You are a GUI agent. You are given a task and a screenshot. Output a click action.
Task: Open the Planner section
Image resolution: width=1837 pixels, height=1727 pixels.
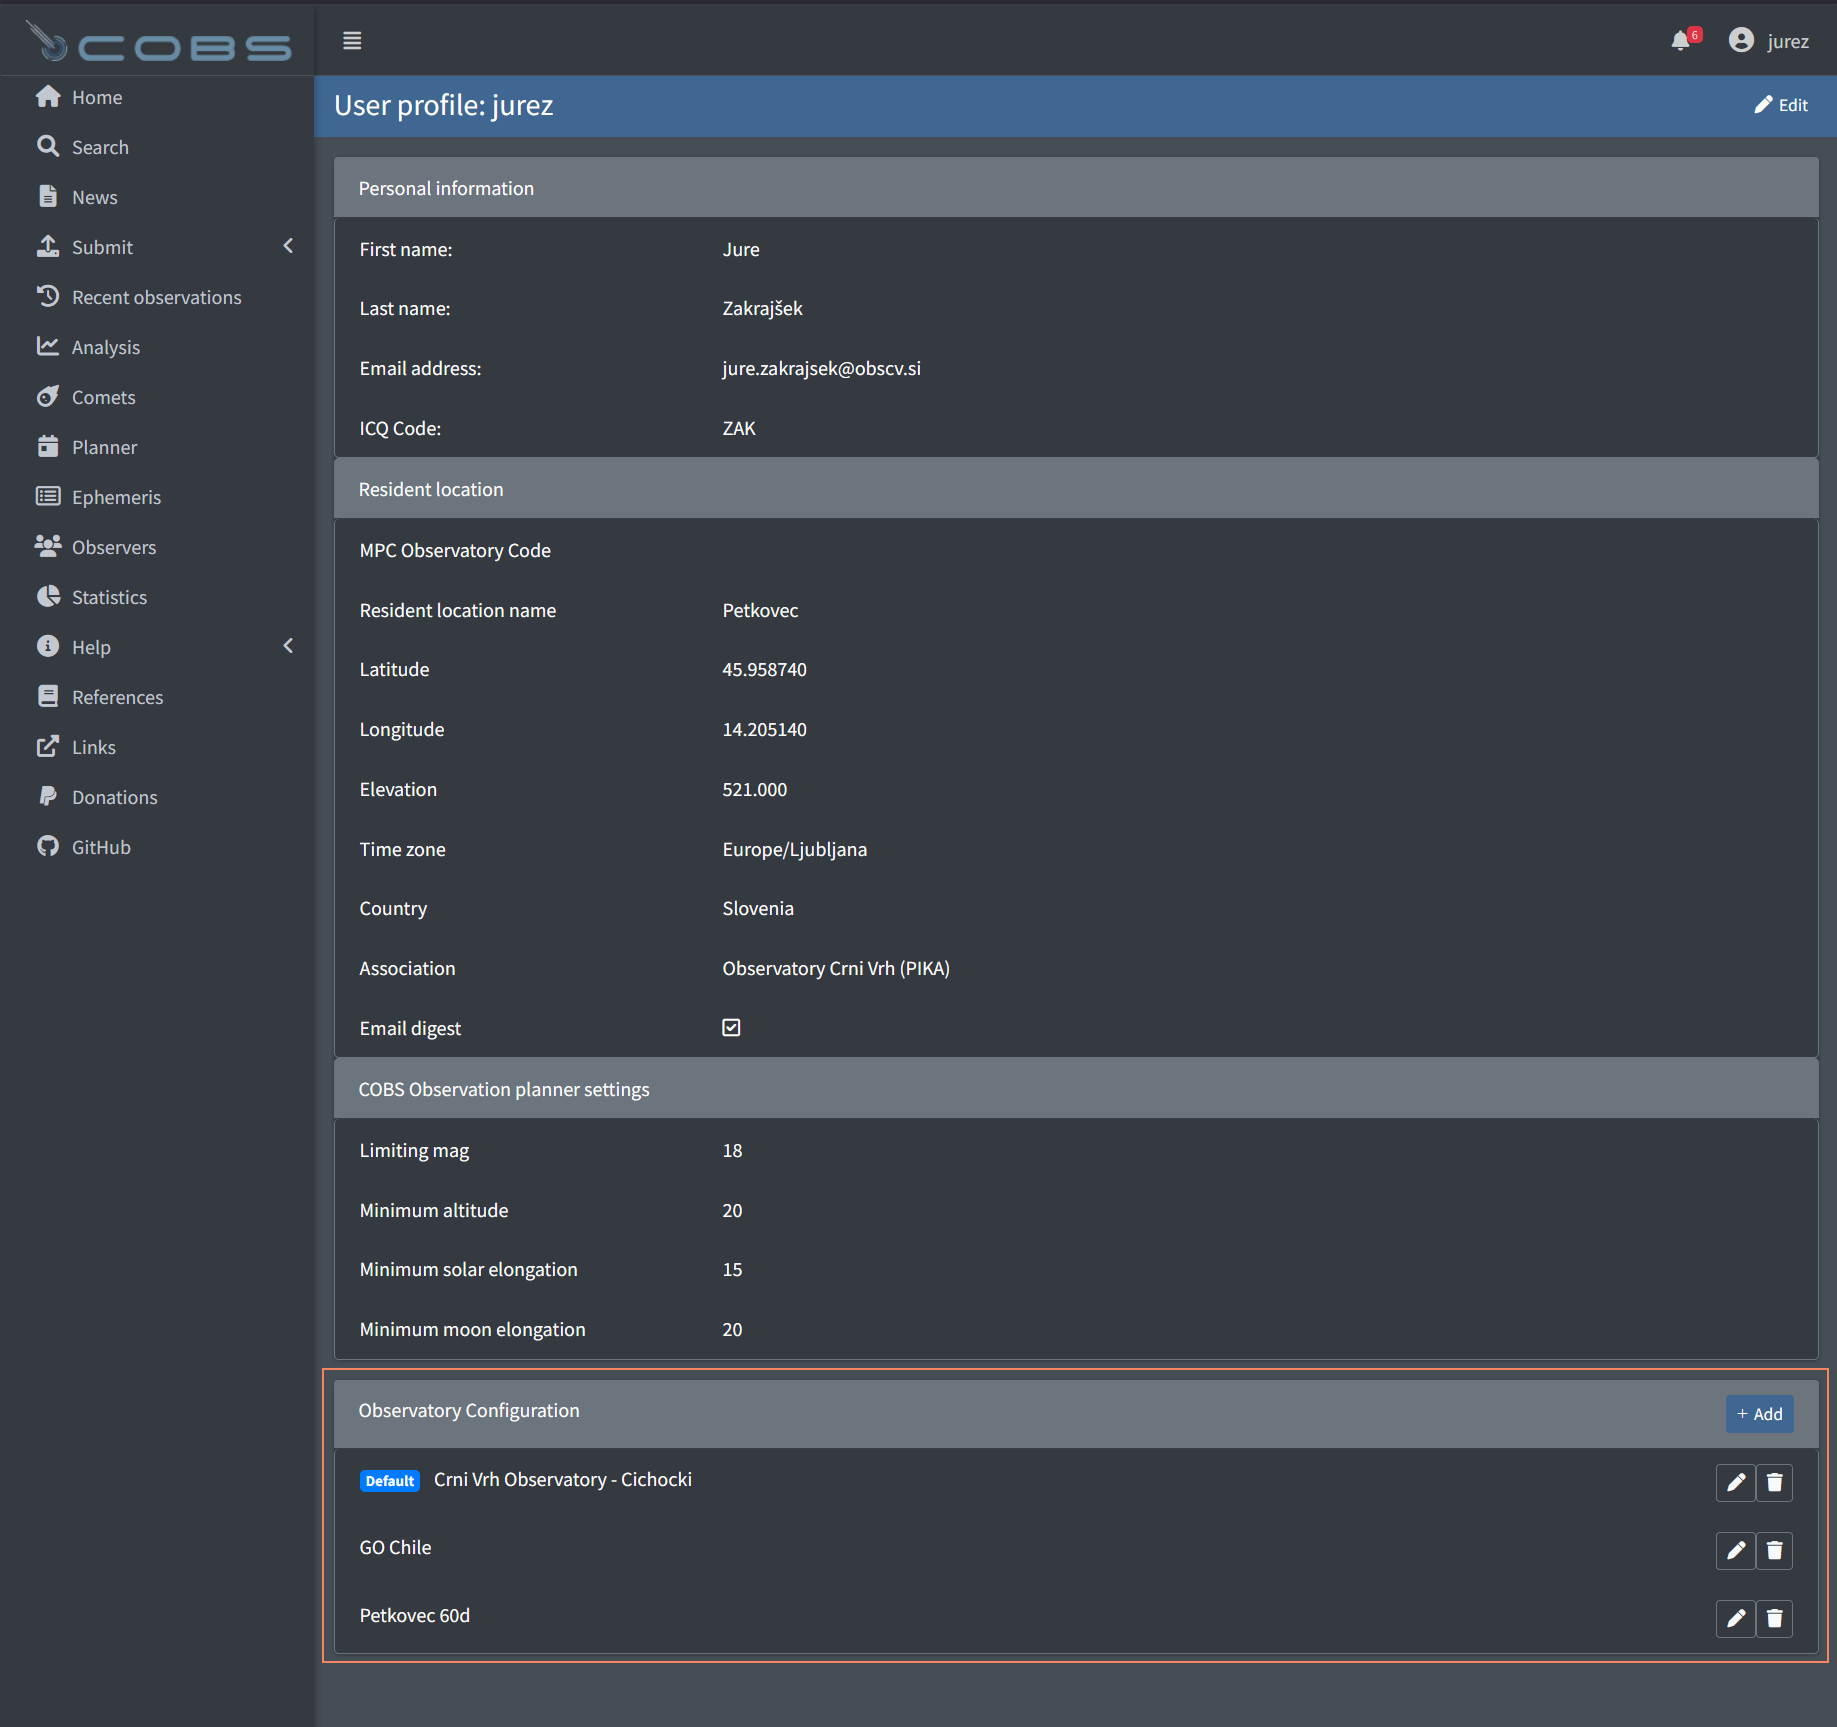(x=104, y=447)
